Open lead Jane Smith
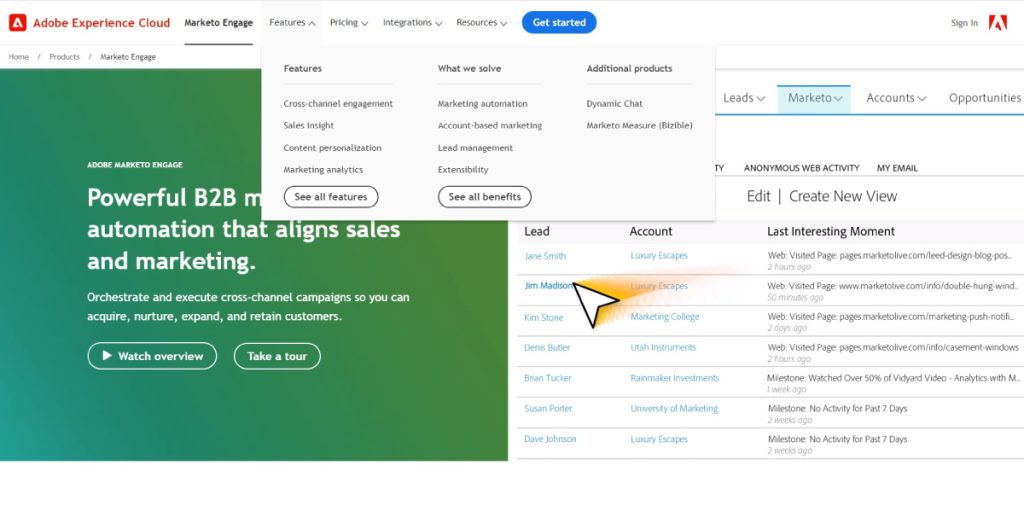Viewport: 1024px width, 512px height. pyautogui.click(x=545, y=256)
